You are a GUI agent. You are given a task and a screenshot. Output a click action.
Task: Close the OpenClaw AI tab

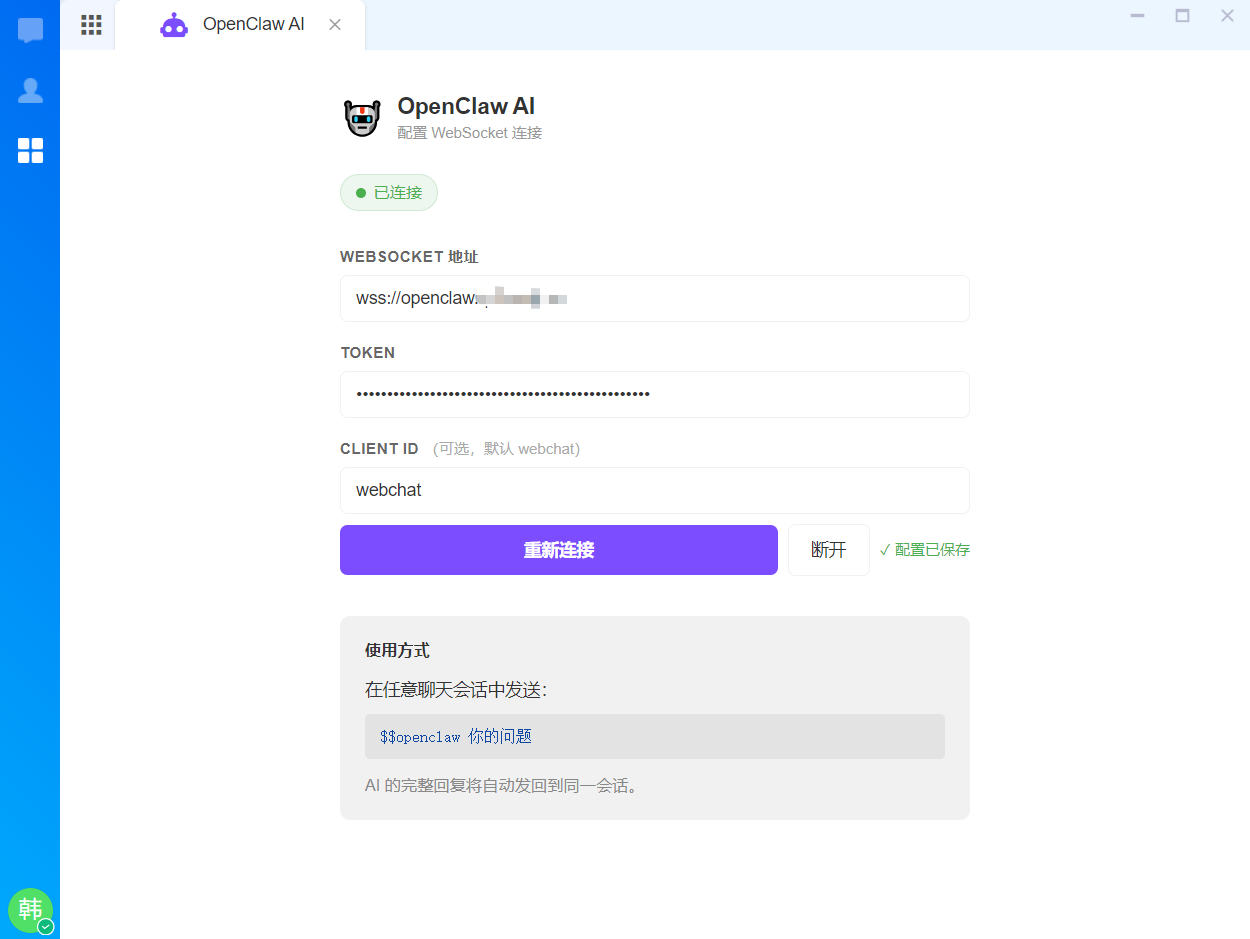(335, 25)
